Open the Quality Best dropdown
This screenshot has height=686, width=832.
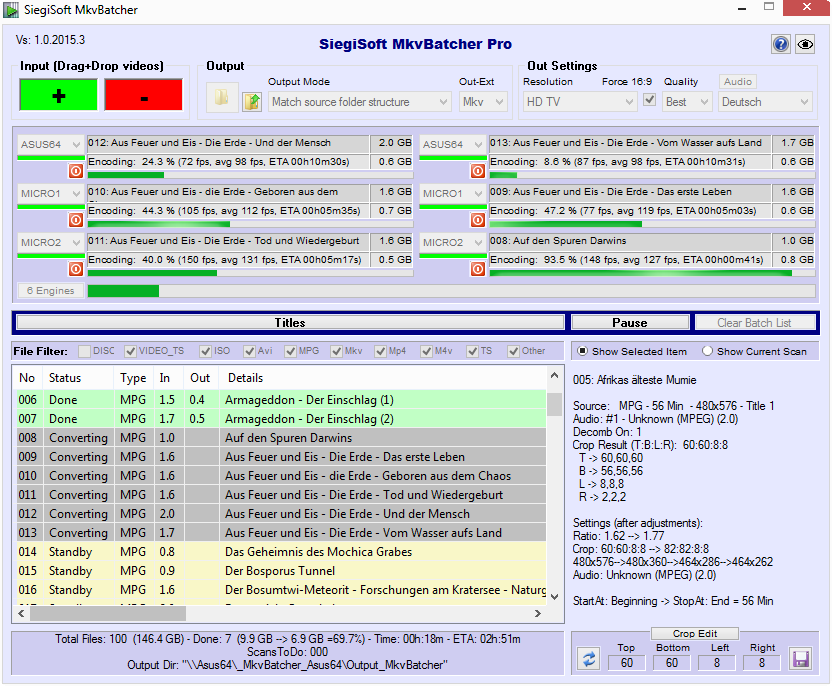click(687, 102)
